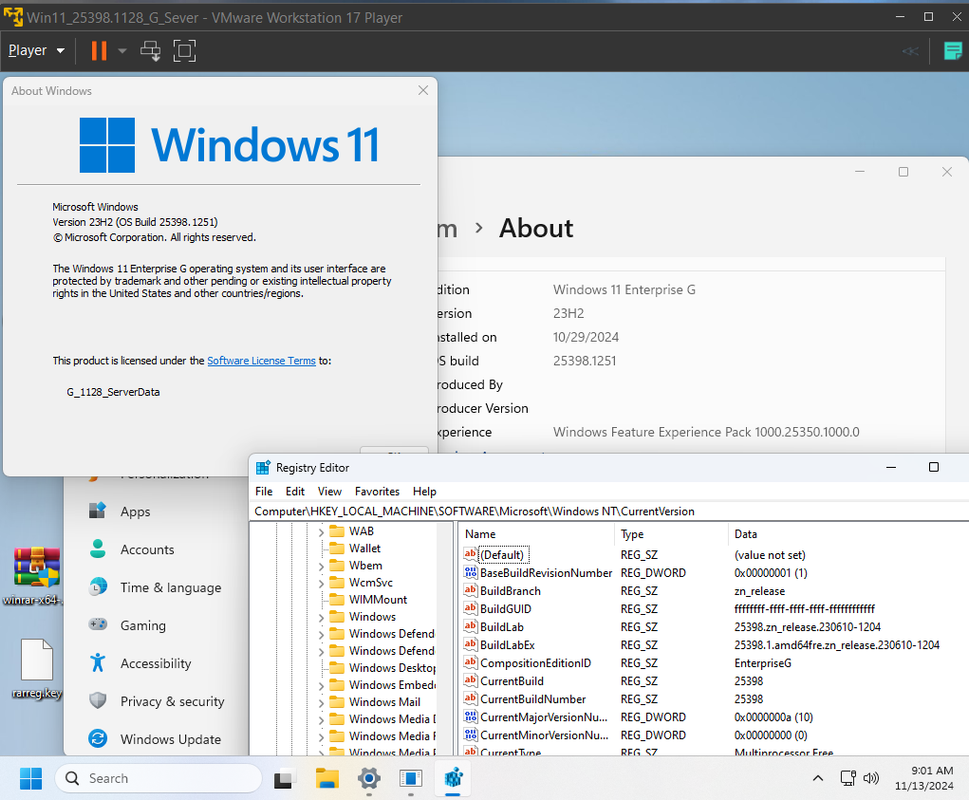Viewport: 969px width, 800px height.
Task: Sort registry values by Name column
Action: pos(536,534)
